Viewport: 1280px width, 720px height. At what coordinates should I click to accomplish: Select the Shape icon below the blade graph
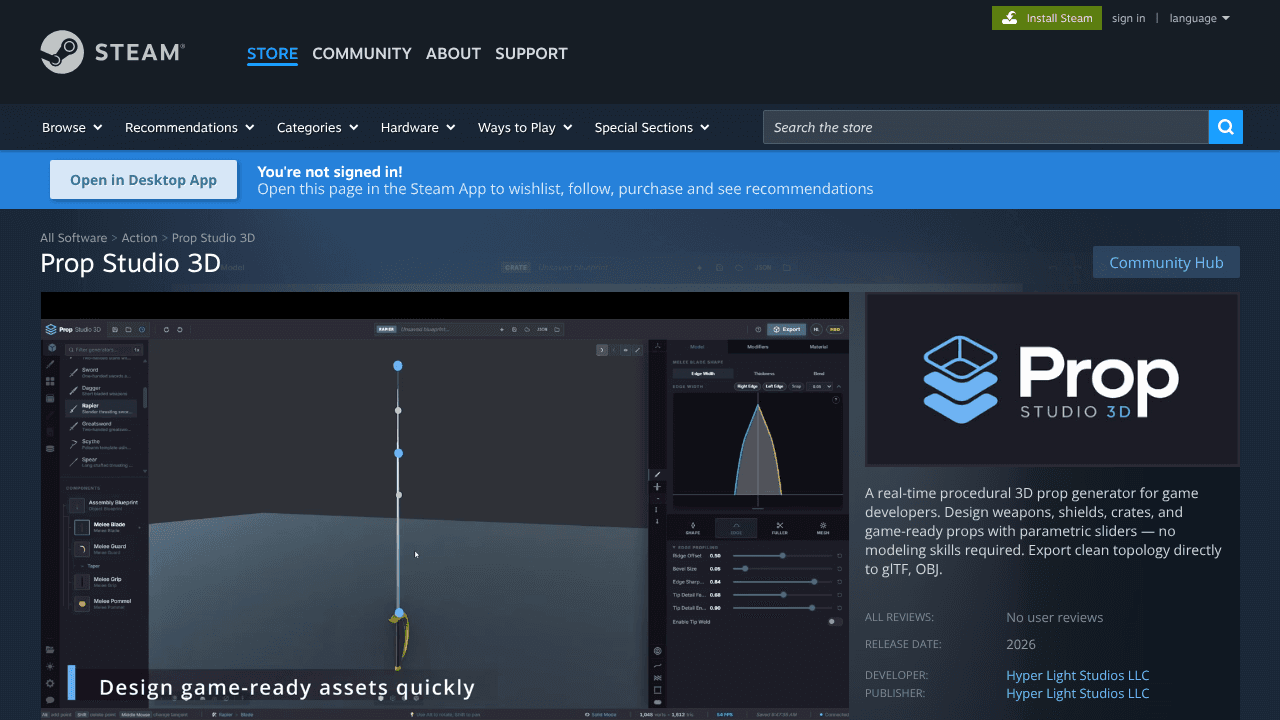[x=693, y=528]
